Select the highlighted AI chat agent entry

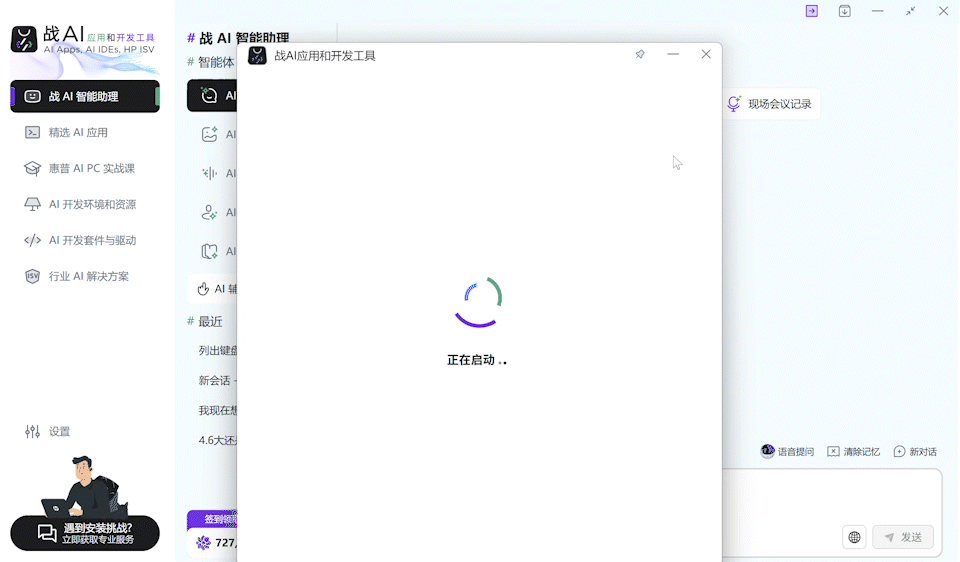click(212, 96)
